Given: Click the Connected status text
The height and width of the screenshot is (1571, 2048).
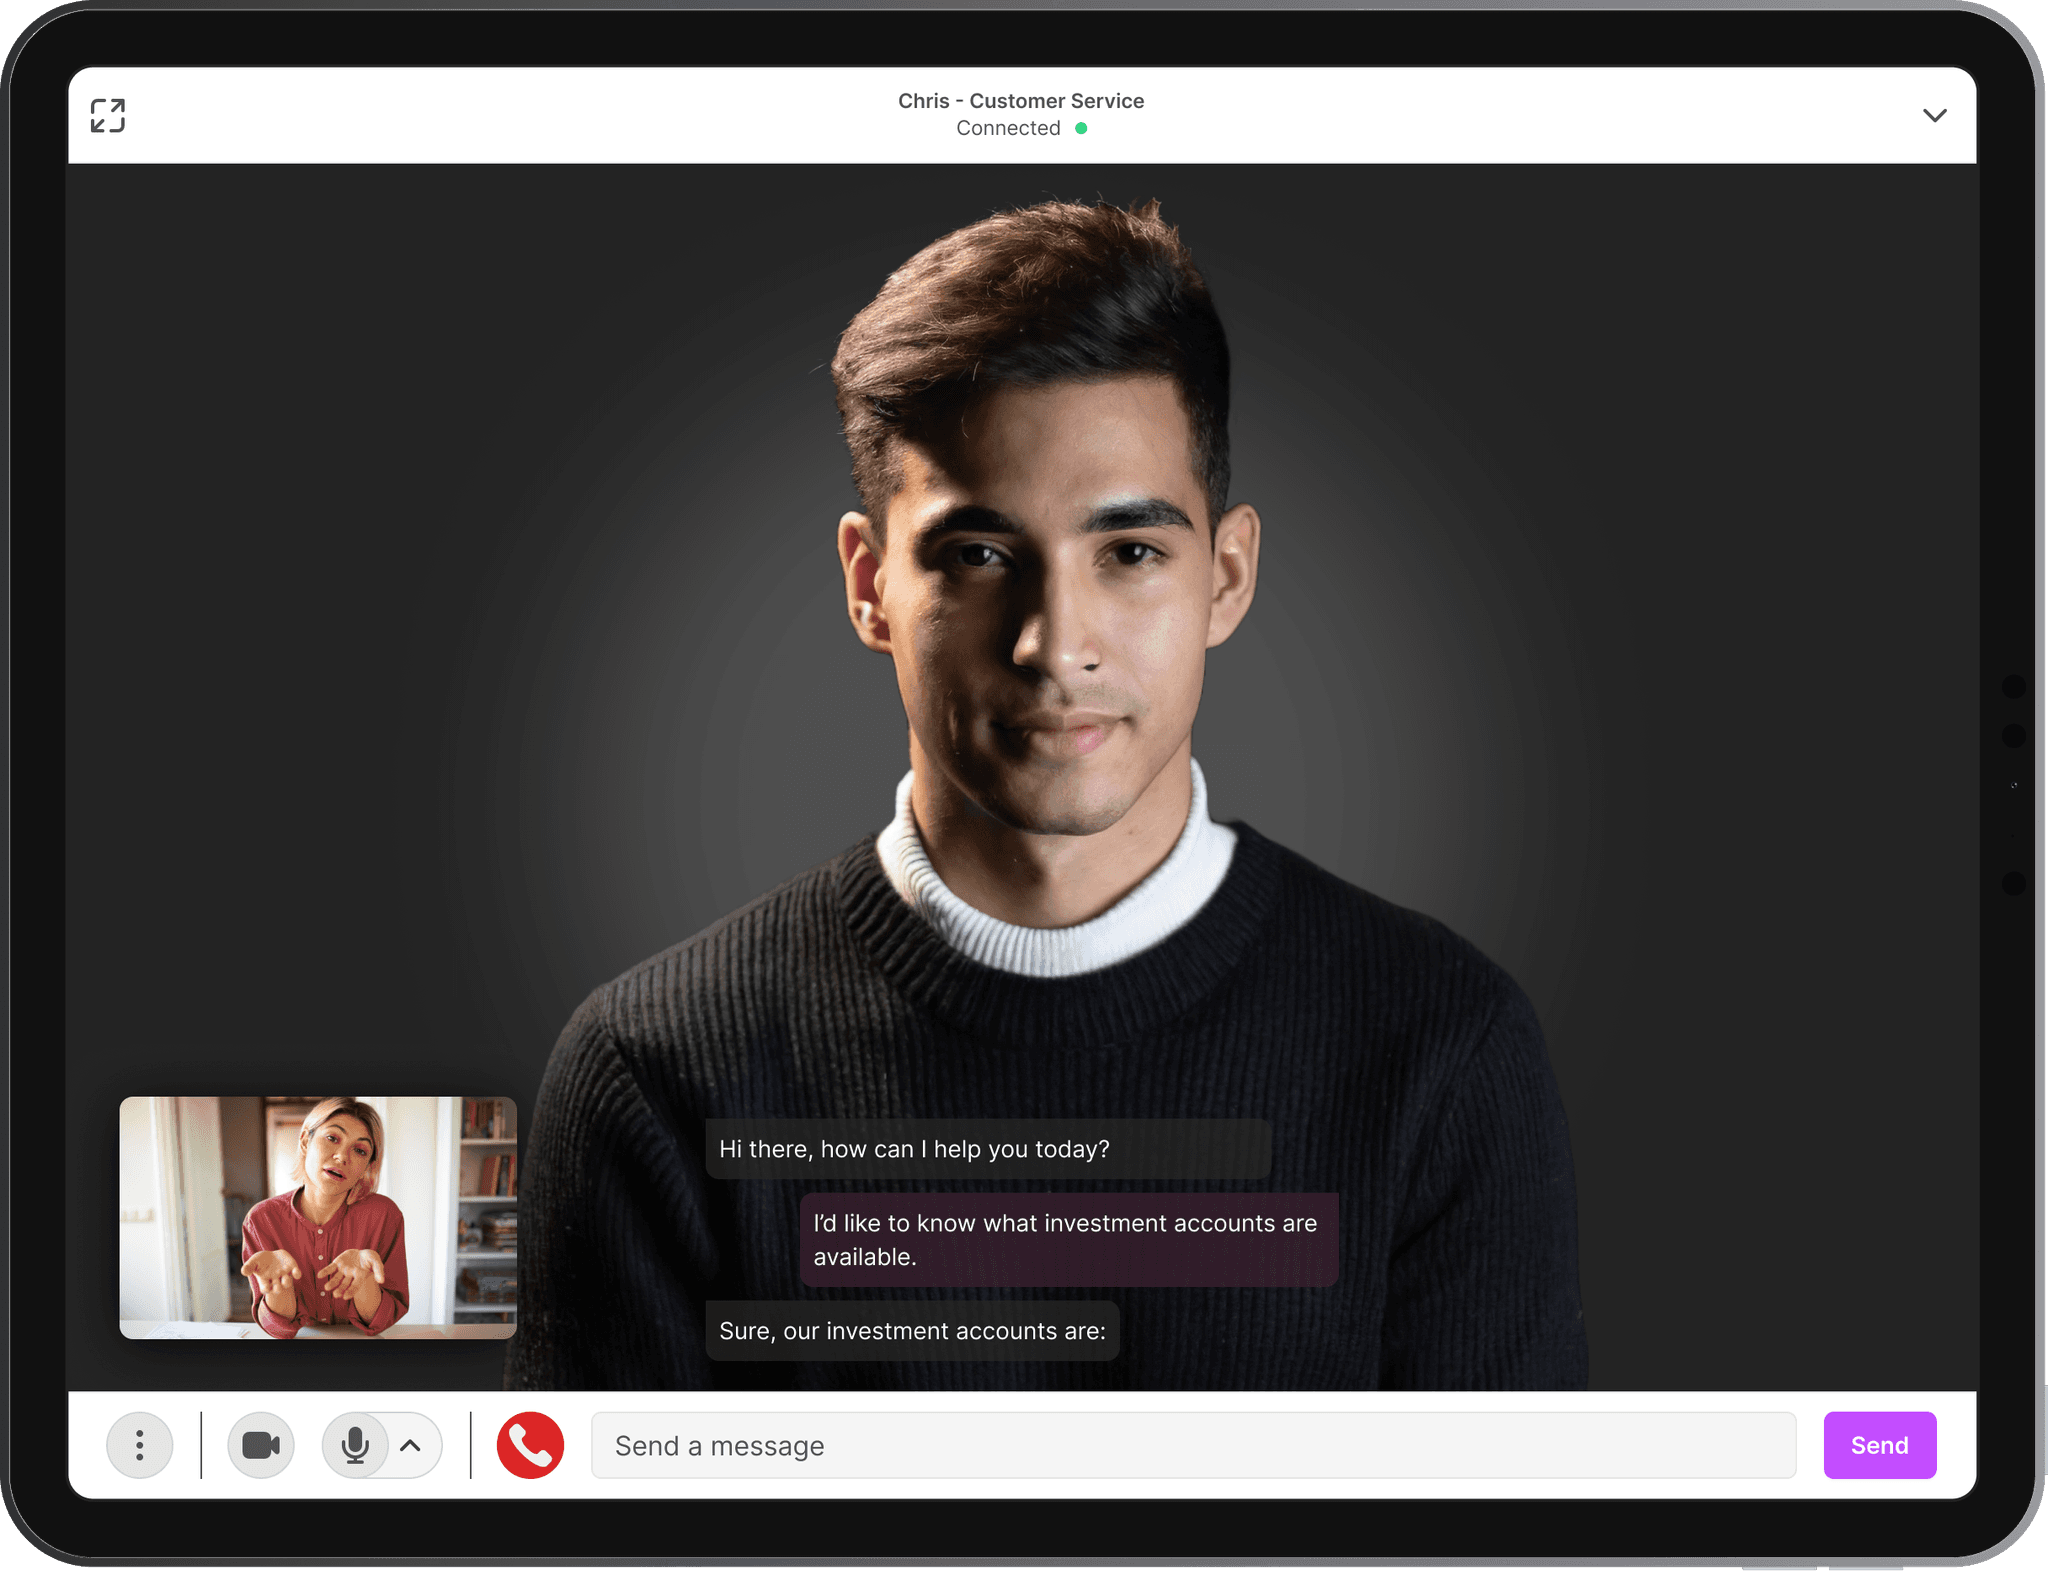Looking at the screenshot, I should coord(1008,128).
